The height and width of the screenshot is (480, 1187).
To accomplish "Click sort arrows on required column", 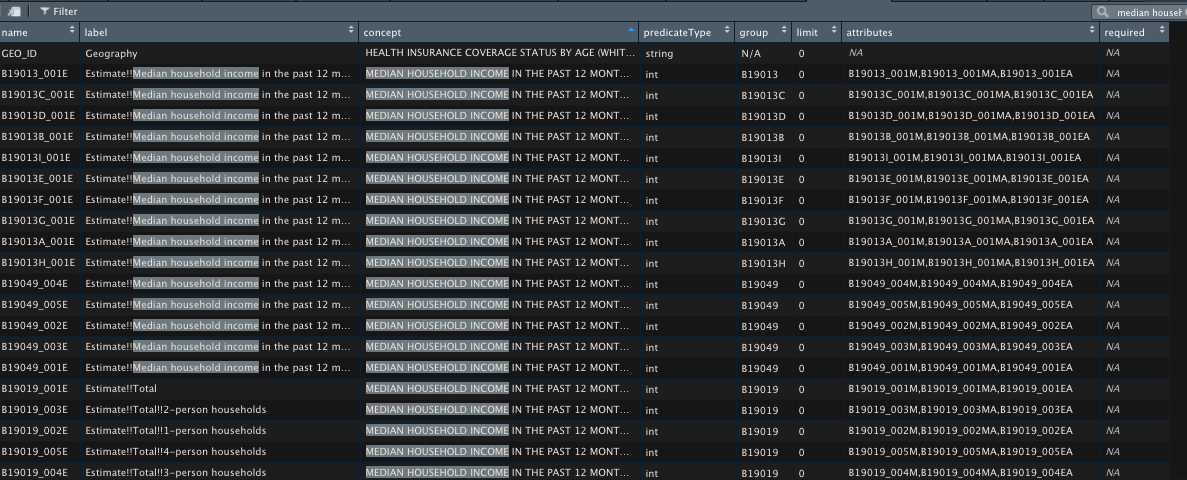I will click(x=1161, y=32).
